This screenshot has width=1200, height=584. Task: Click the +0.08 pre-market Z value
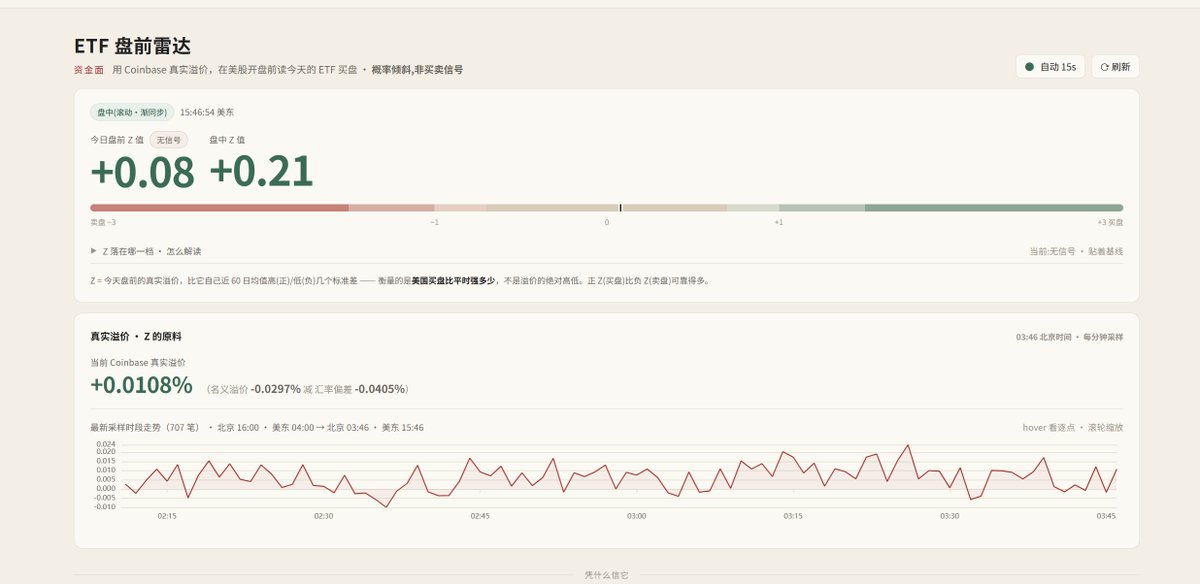click(x=142, y=173)
